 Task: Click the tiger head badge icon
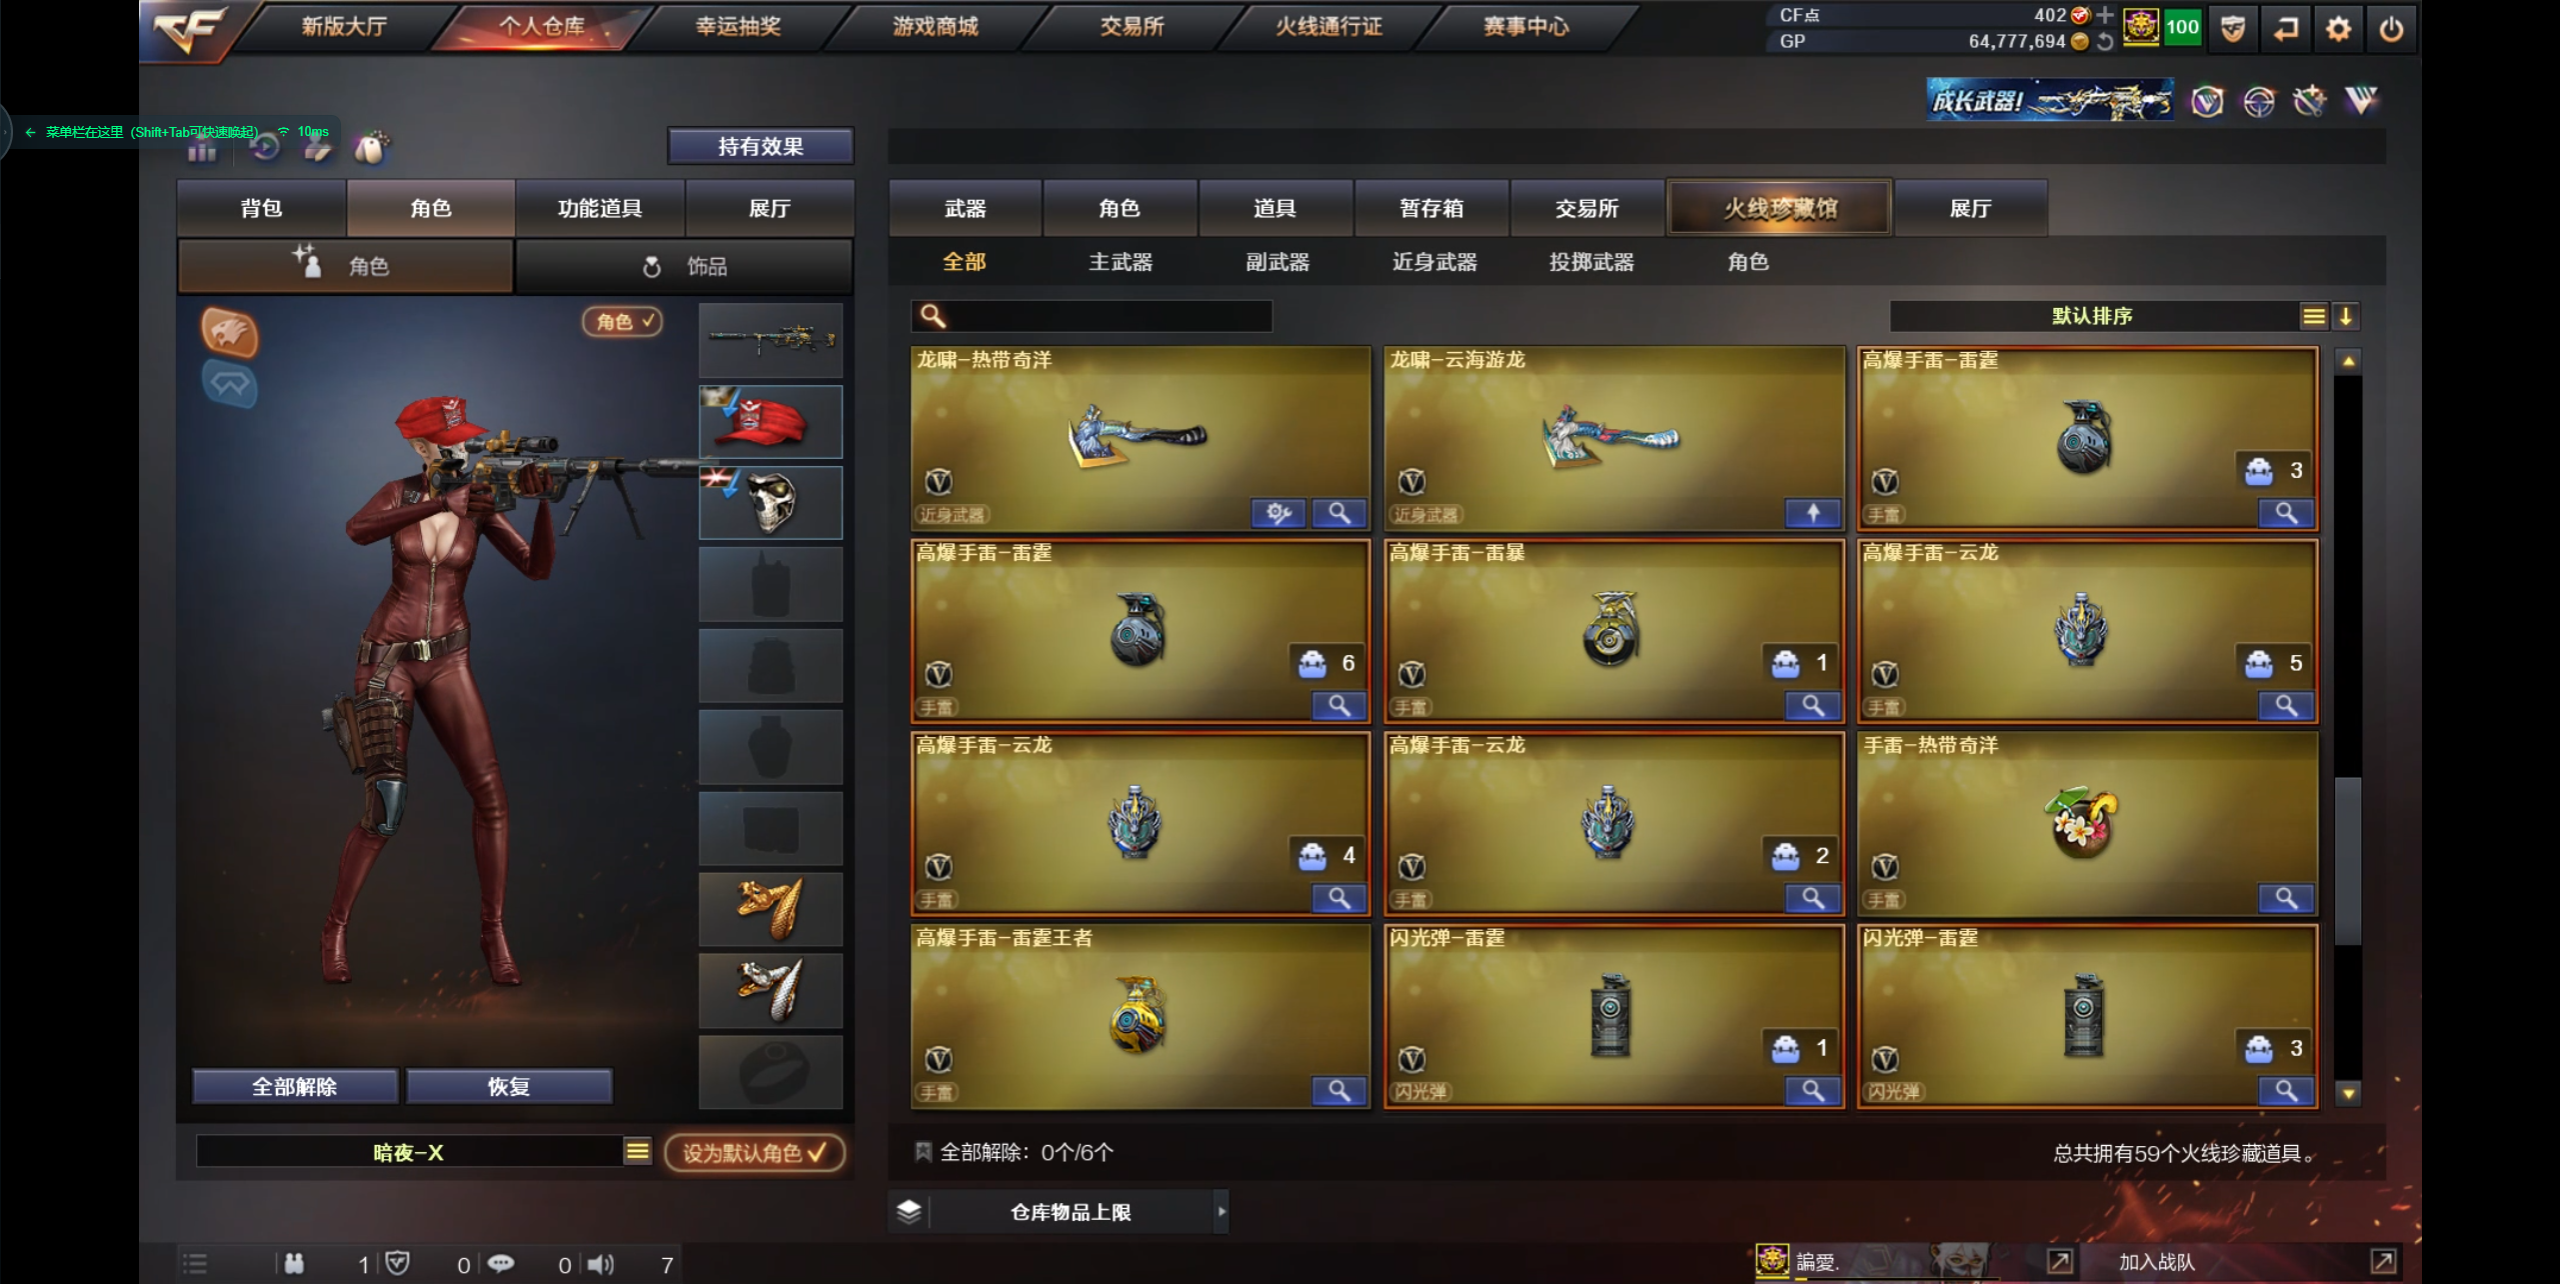pos(230,333)
